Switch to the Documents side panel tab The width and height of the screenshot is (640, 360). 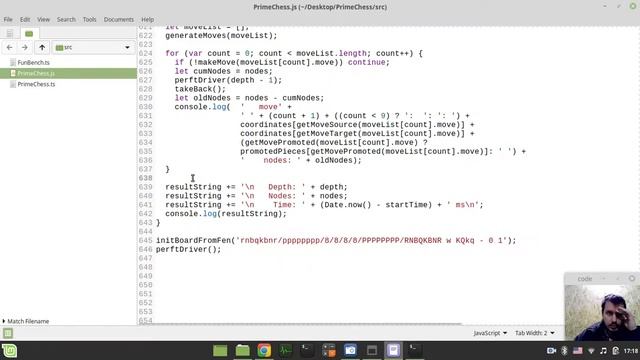pyautogui.click(x=9, y=33)
